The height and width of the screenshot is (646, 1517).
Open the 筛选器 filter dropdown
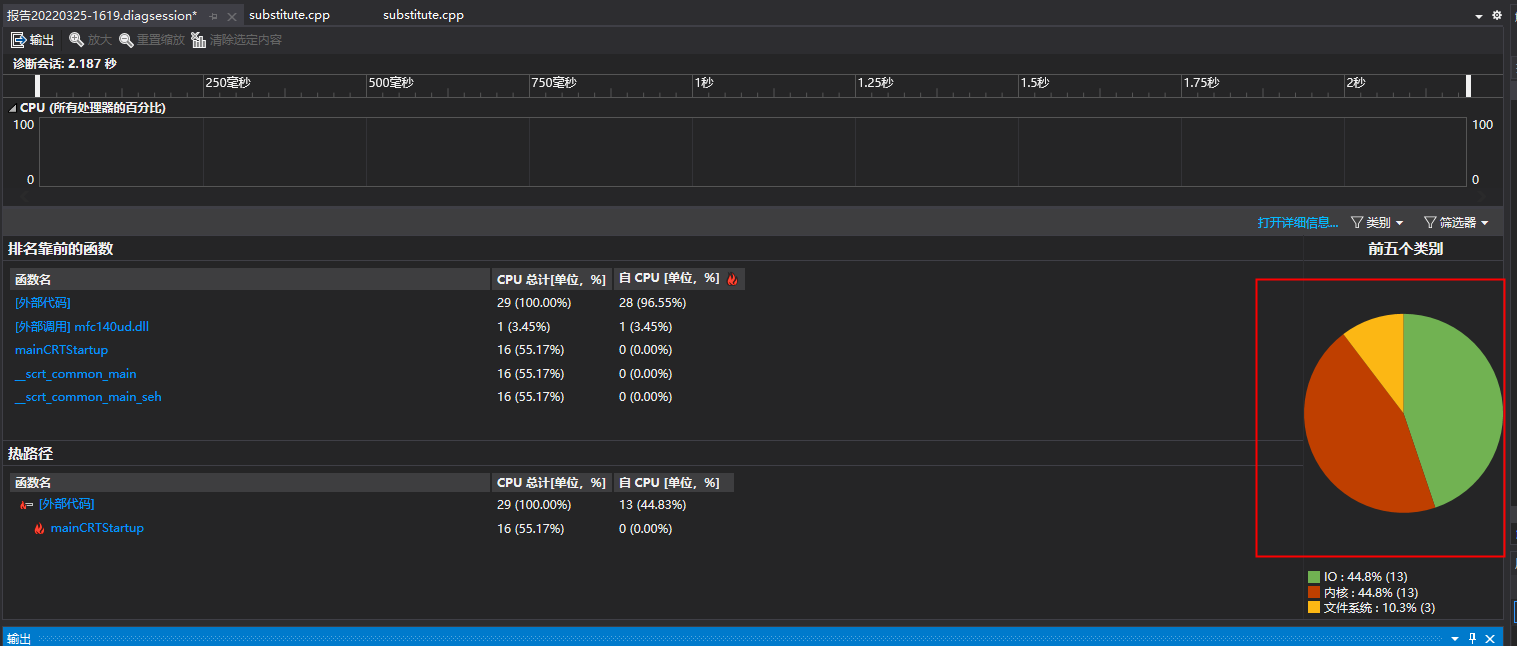tap(1456, 222)
